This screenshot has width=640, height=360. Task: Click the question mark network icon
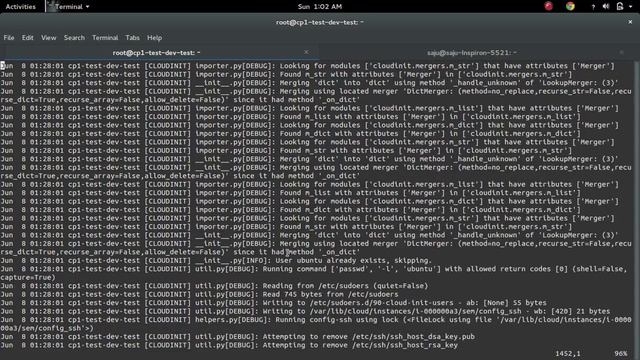point(593,7)
